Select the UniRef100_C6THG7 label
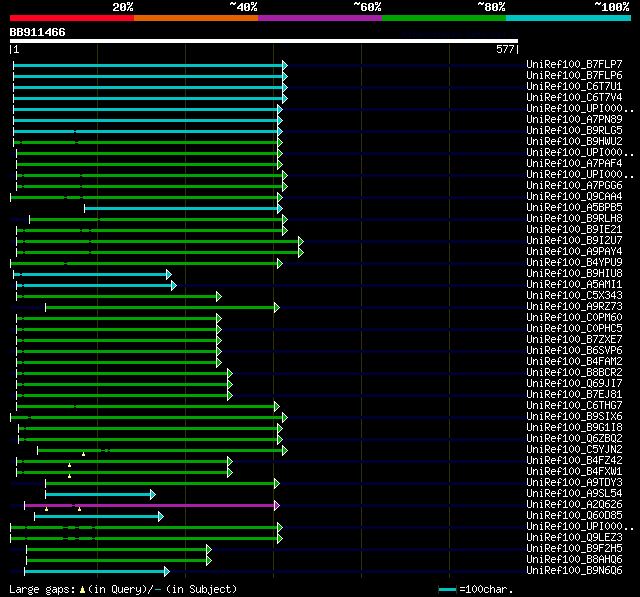The width and height of the screenshot is (640, 597). tap(574, 406)
